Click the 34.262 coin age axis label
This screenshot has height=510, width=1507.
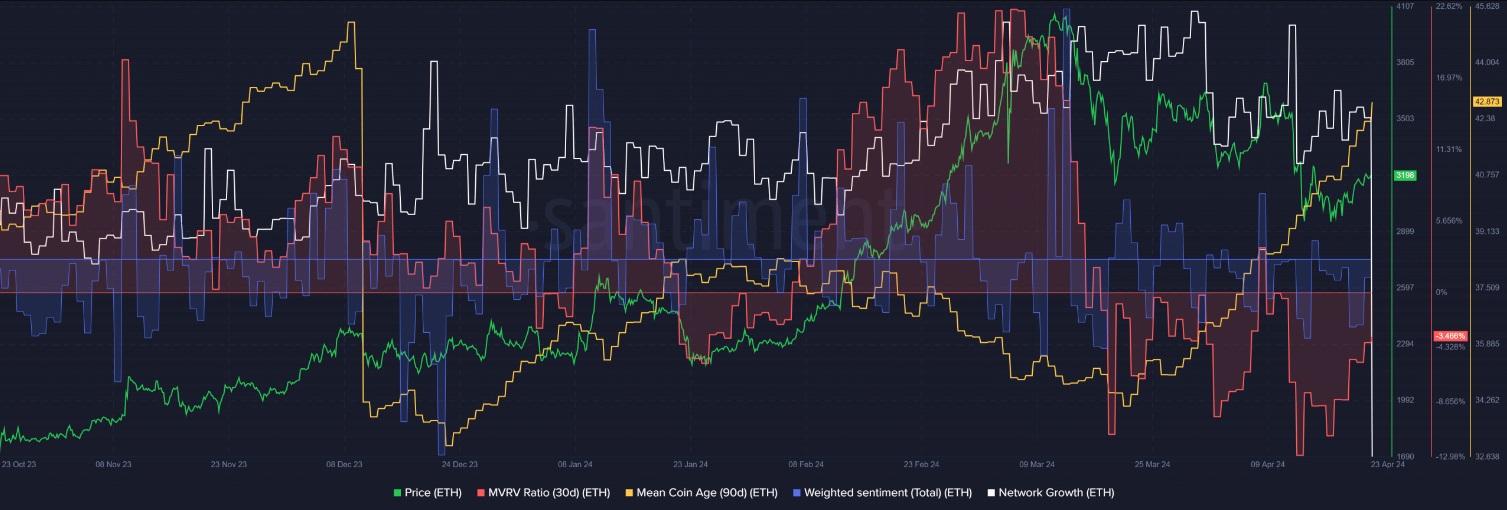click(x=1487, y=400)
